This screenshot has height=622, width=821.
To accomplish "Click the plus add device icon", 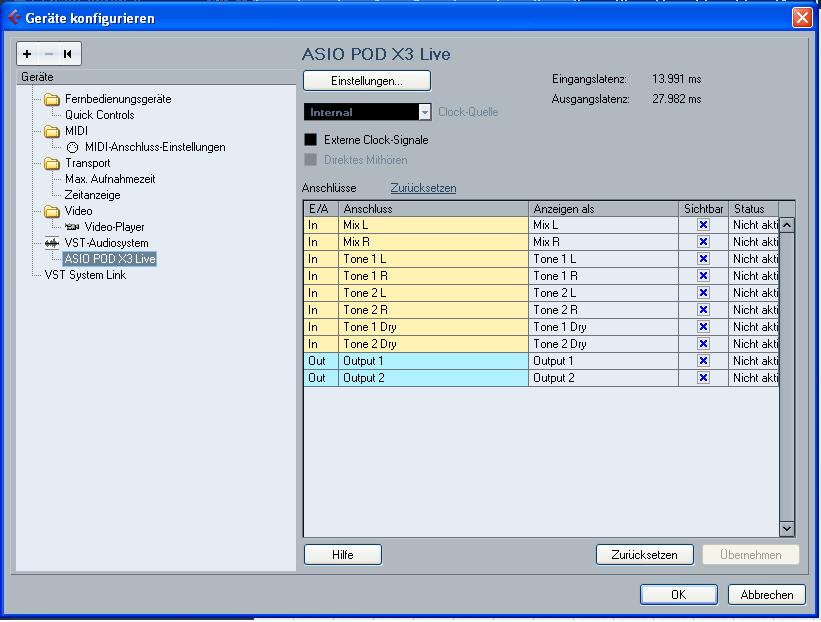I will tap(27, 53).
